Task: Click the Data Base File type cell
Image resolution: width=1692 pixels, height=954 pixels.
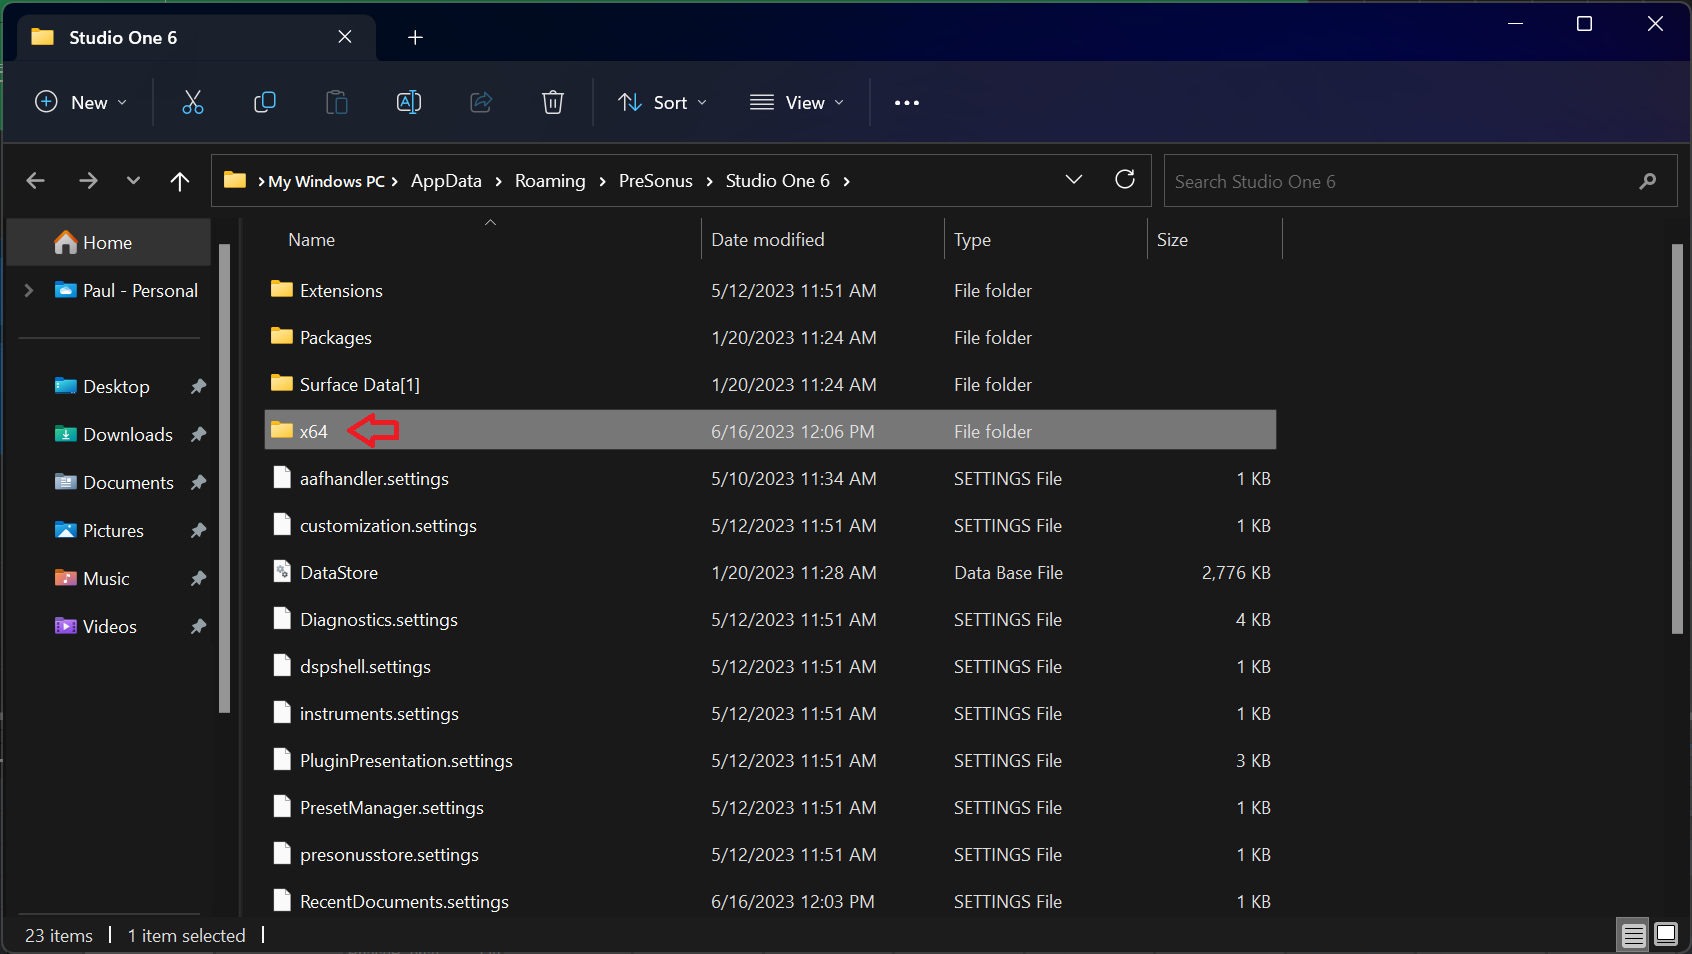Action: (x=1008, y=573)
